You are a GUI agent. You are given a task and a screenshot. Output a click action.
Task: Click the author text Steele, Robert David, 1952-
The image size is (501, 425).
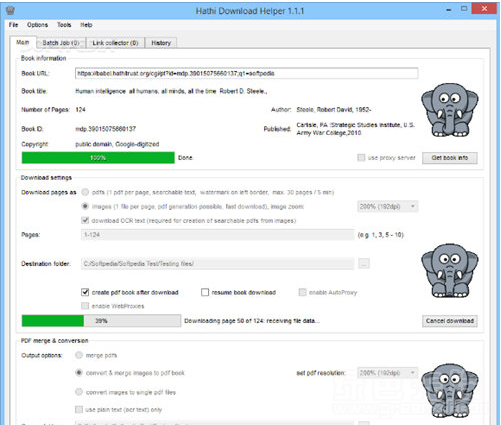click(334, 110)
